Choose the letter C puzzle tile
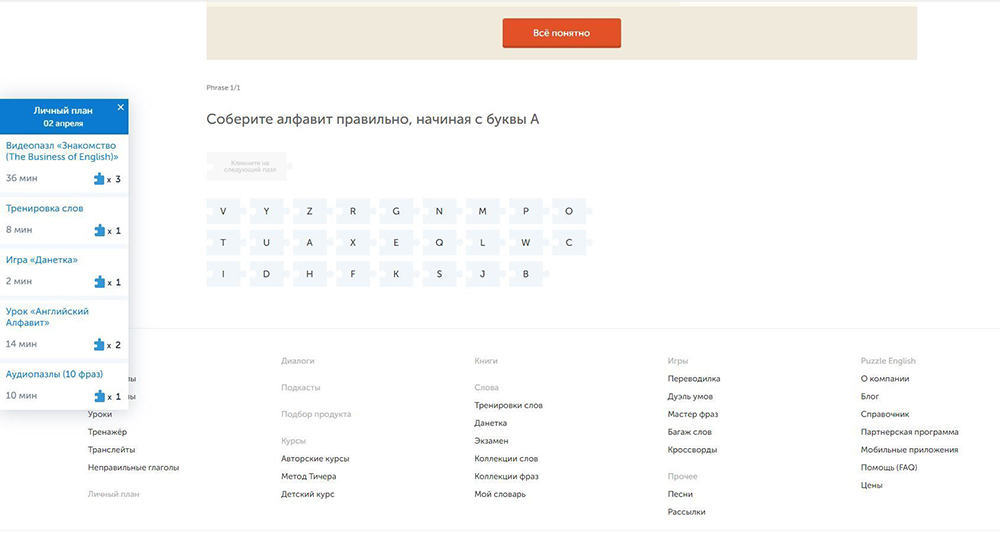This screenshot has width=1000, height=533. (x=569, y=243)
